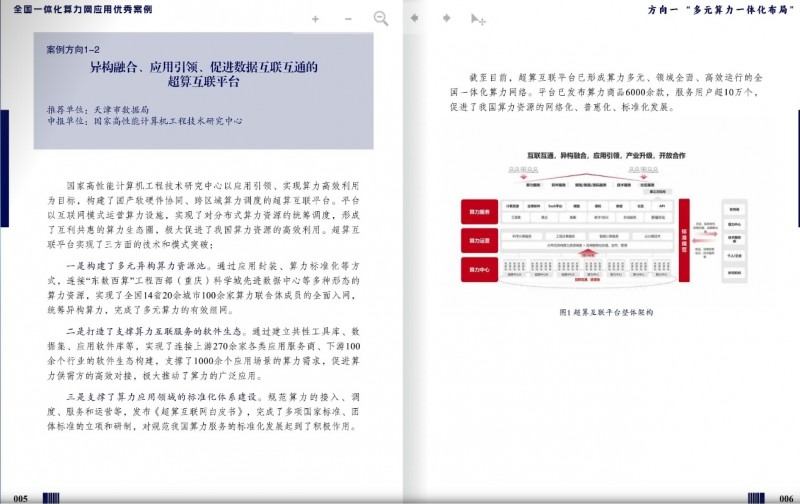This screenshot has width=800, height=504.
Task: Click paragraph line starting 国家高性能计算机工程技术研究中心以应用引领
Action: tap(213, 185)
